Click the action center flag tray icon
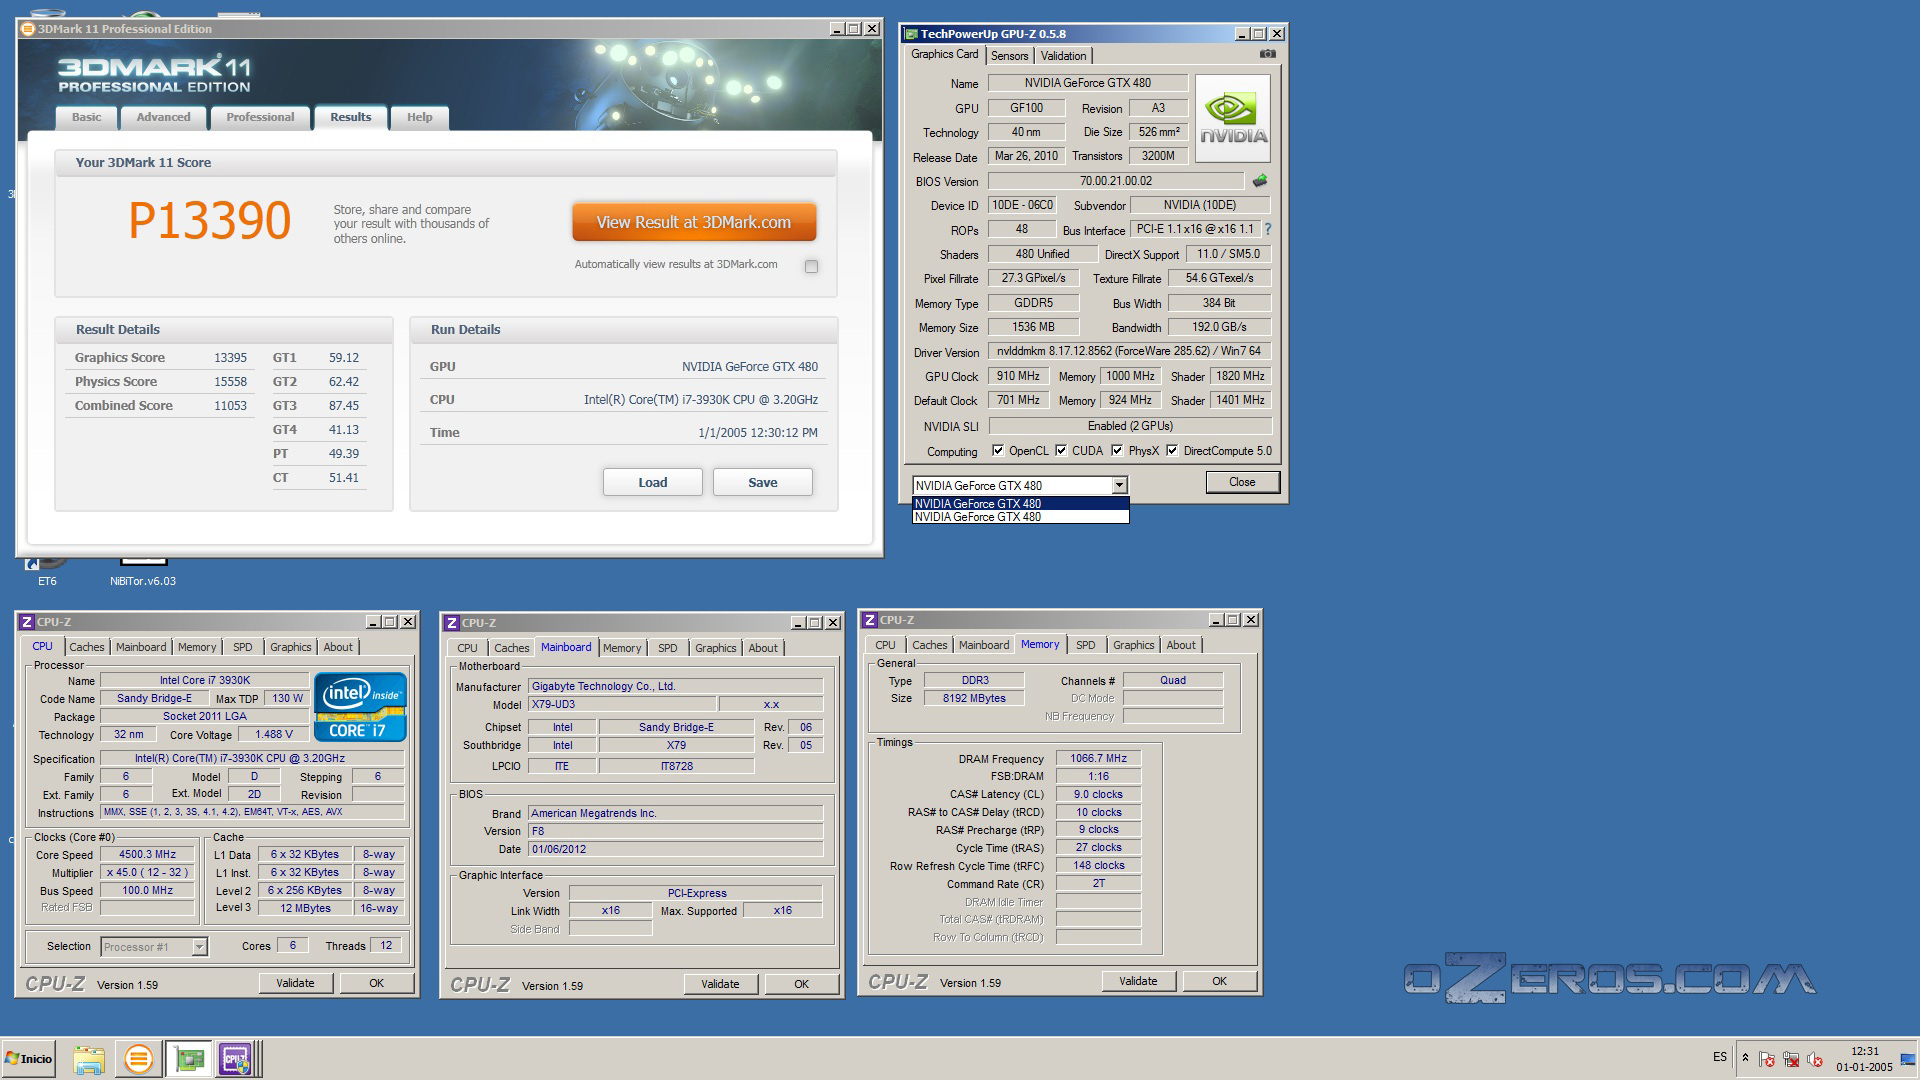The height and width of the screenshot is (1080, 1920). click(1767, 1059)
